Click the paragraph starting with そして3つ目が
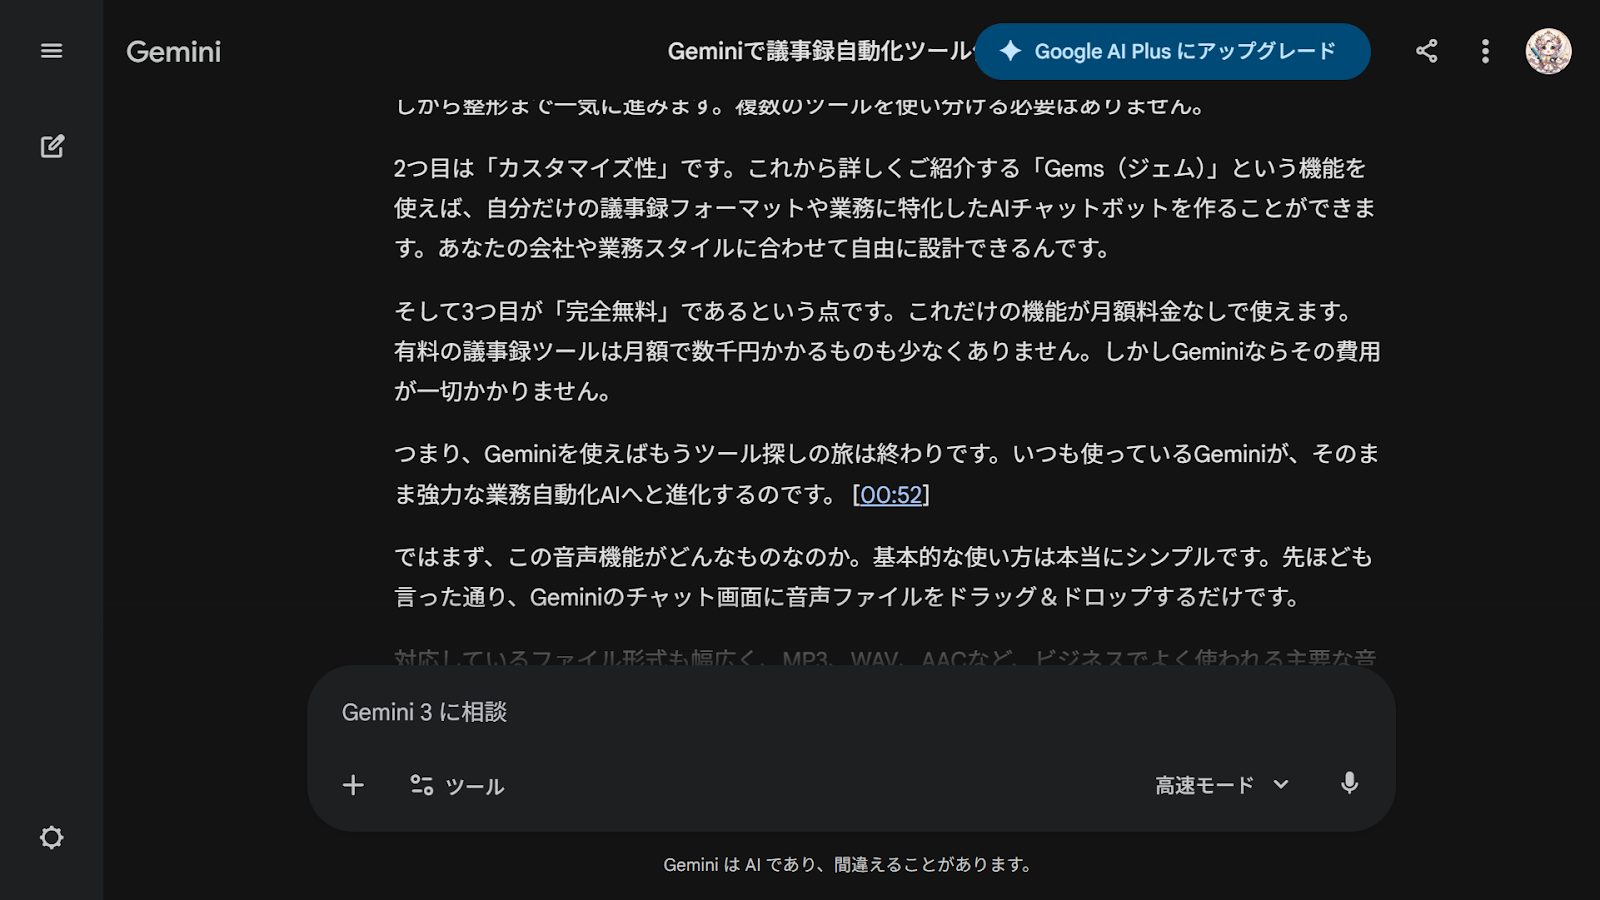 pyautogui.click(x=885, y=351)
